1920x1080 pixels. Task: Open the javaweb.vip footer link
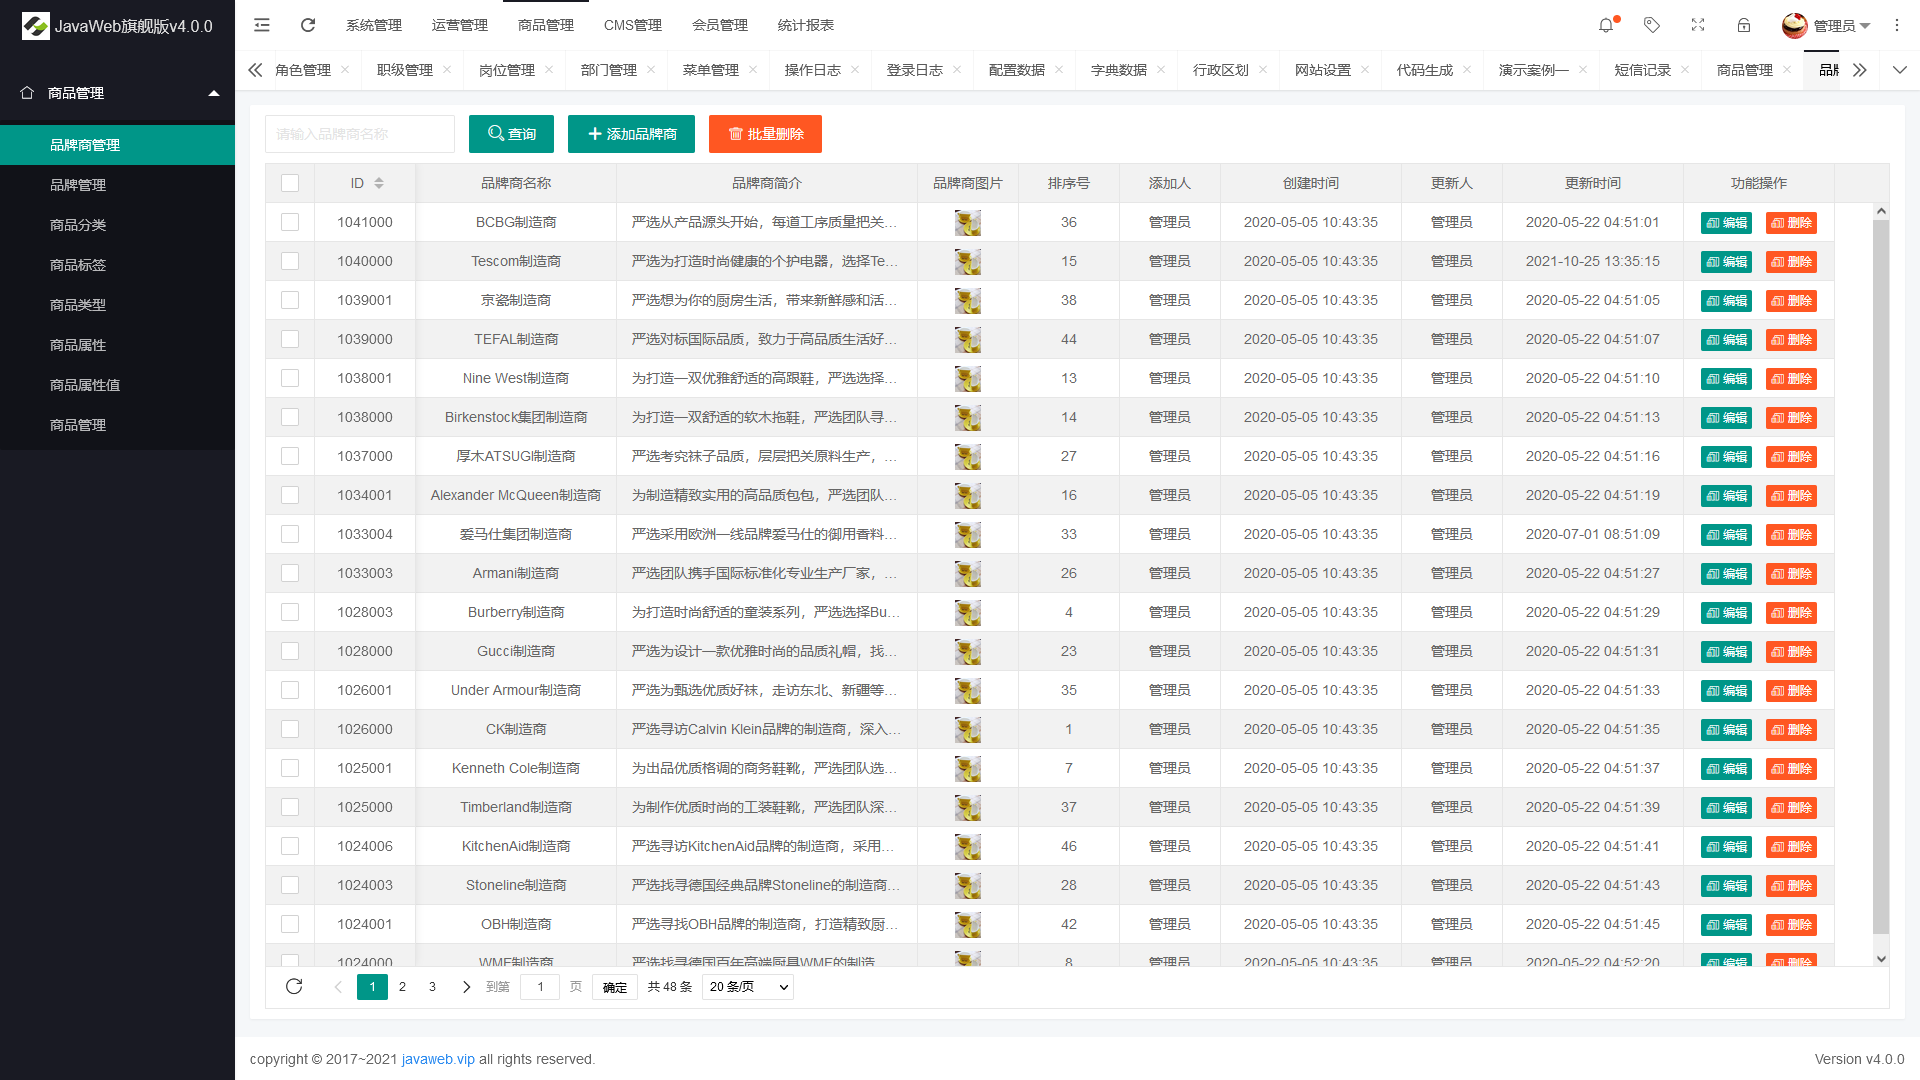tap(438, 1059)
